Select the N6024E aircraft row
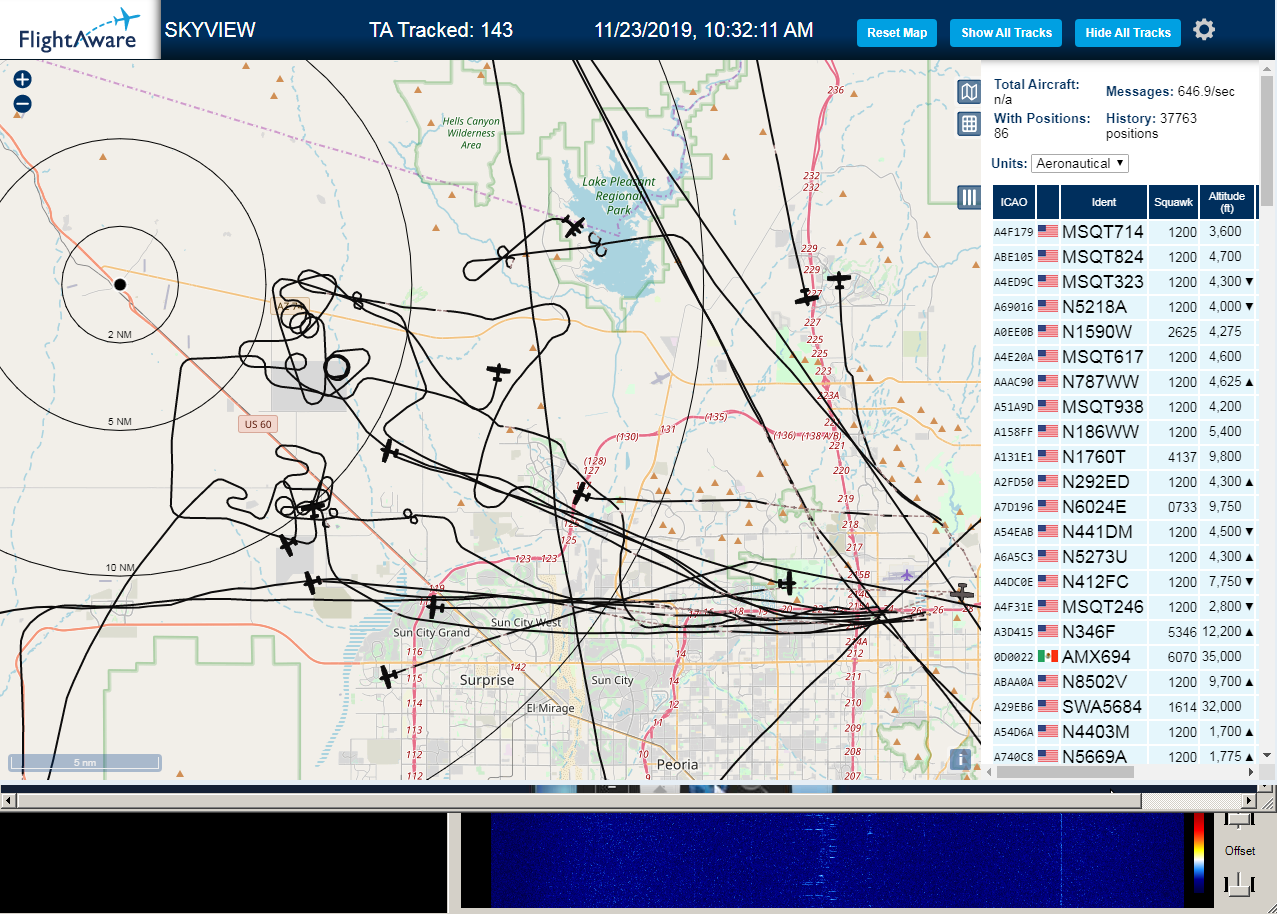 1124,507
